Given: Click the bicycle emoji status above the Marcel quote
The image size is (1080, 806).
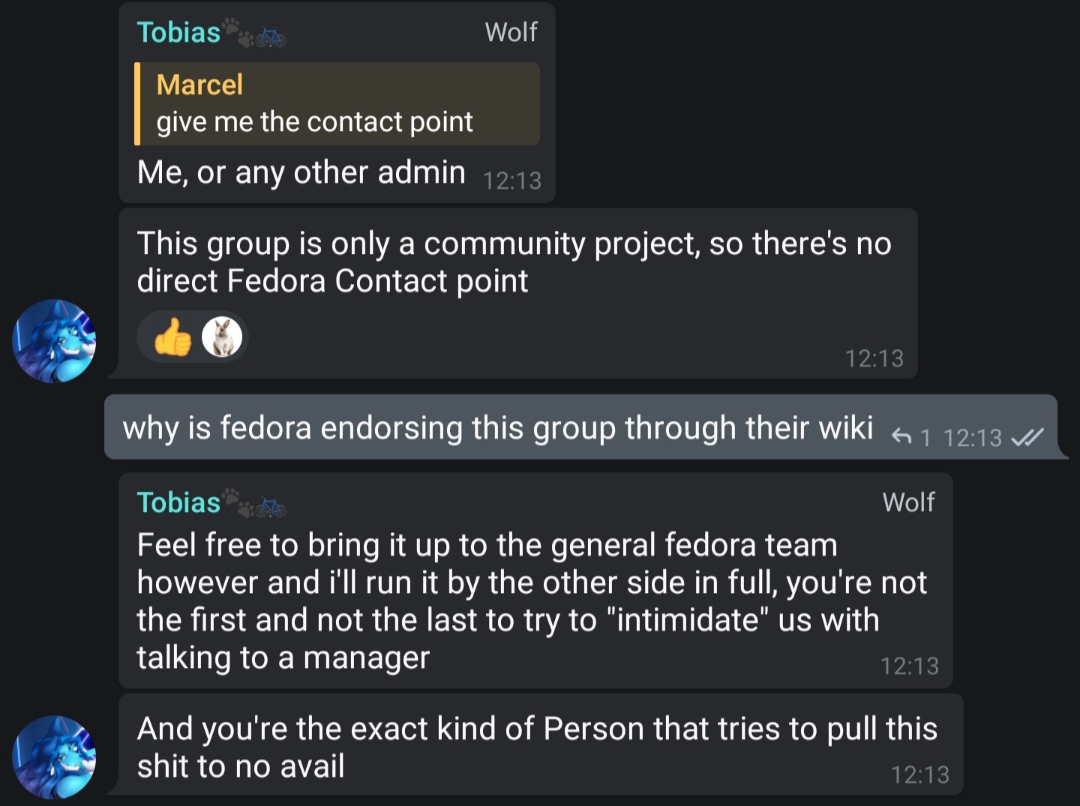Looking at the screenshot, I should pos(270,37).
